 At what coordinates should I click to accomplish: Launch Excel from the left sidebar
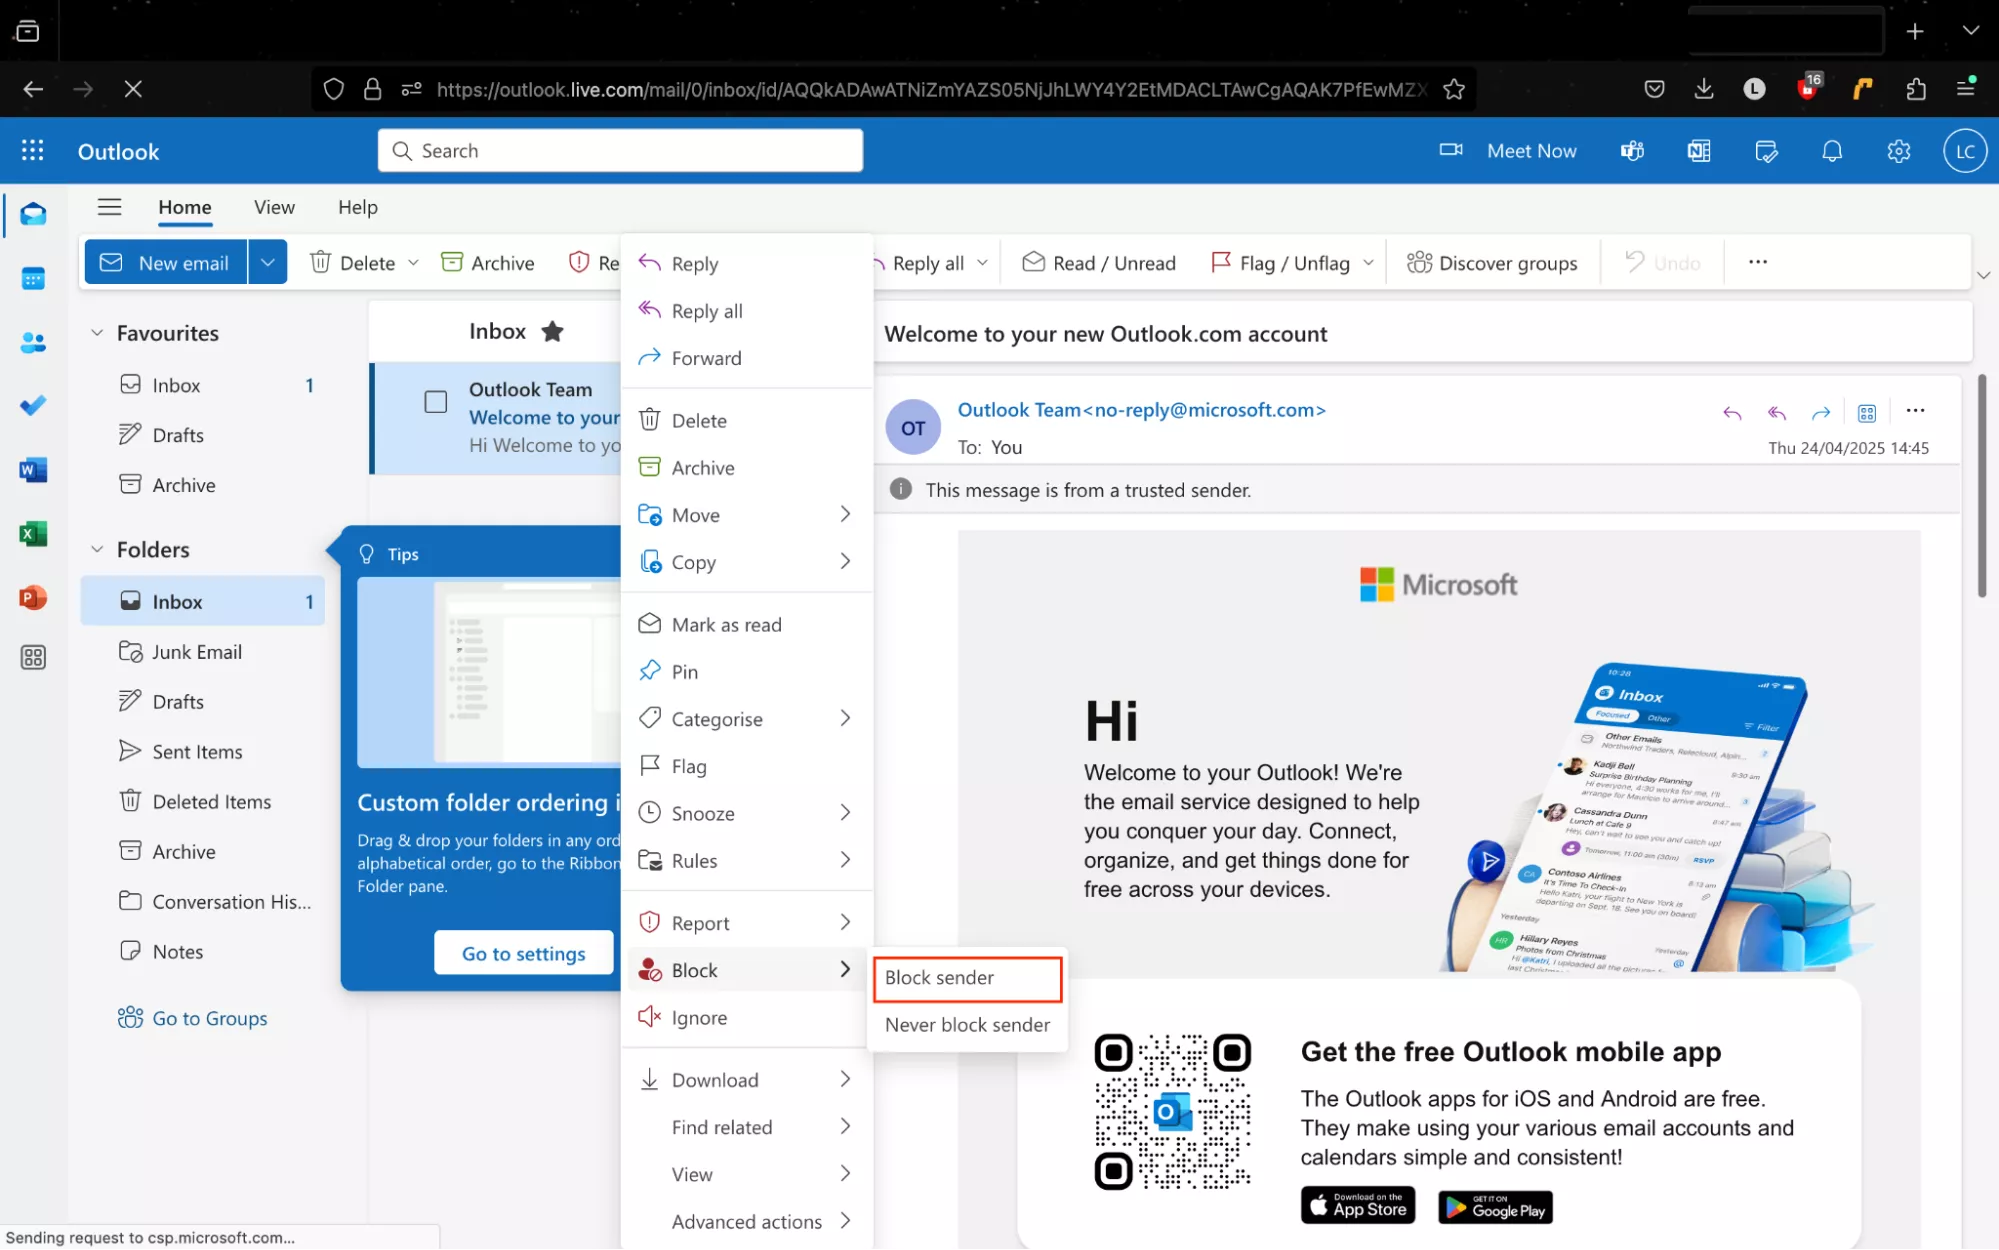coord(33,534)
